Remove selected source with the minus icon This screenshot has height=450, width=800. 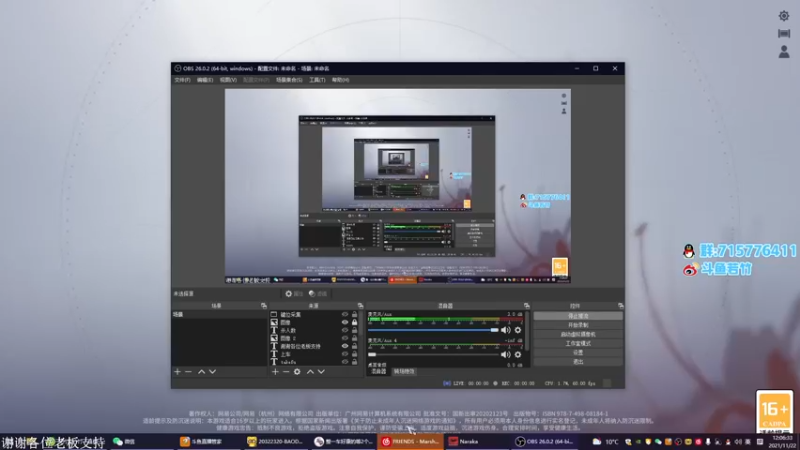286,371
